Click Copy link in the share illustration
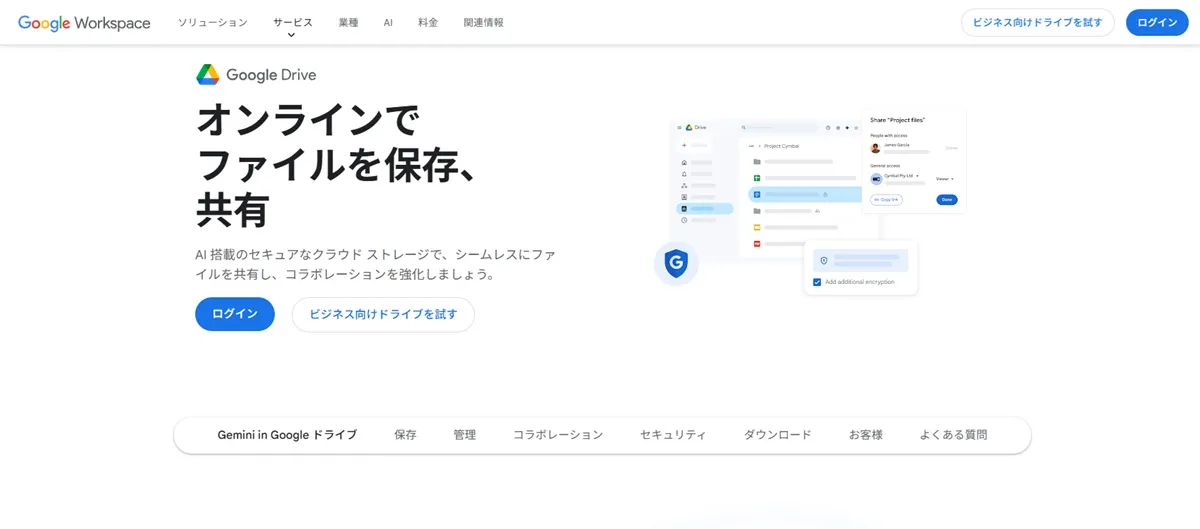This screenshot has height=529, width=1200. [x=886, y=200]
